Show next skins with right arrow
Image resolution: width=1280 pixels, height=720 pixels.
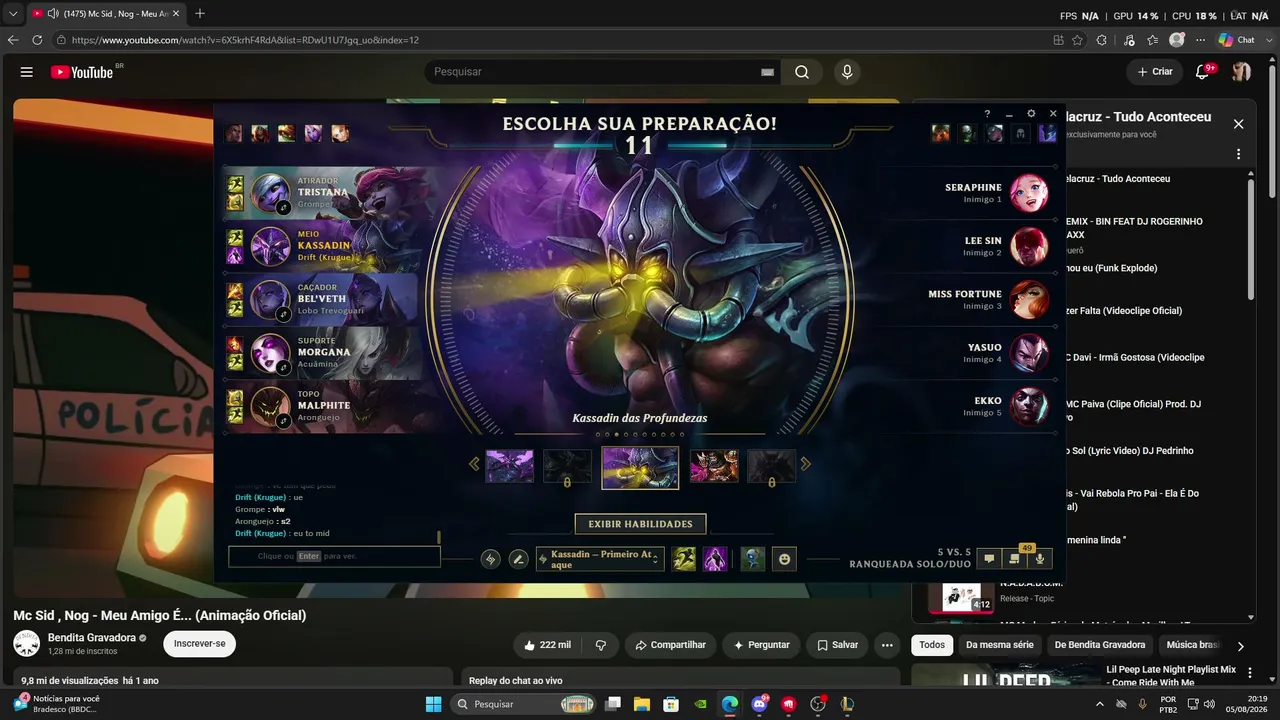pos(806,464)
